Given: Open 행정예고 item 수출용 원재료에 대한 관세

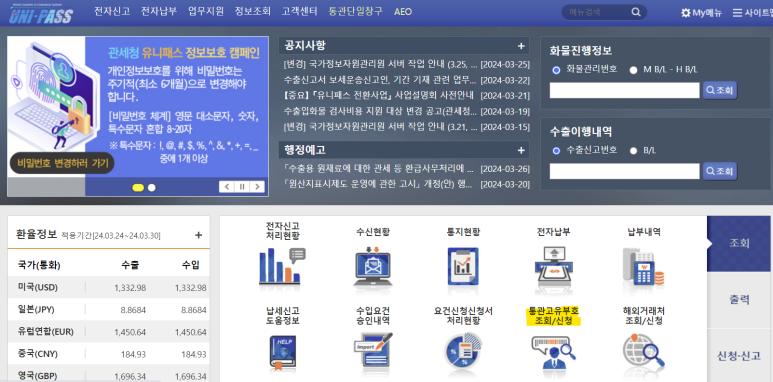Looking at the screenshot, I should [379, 169].
